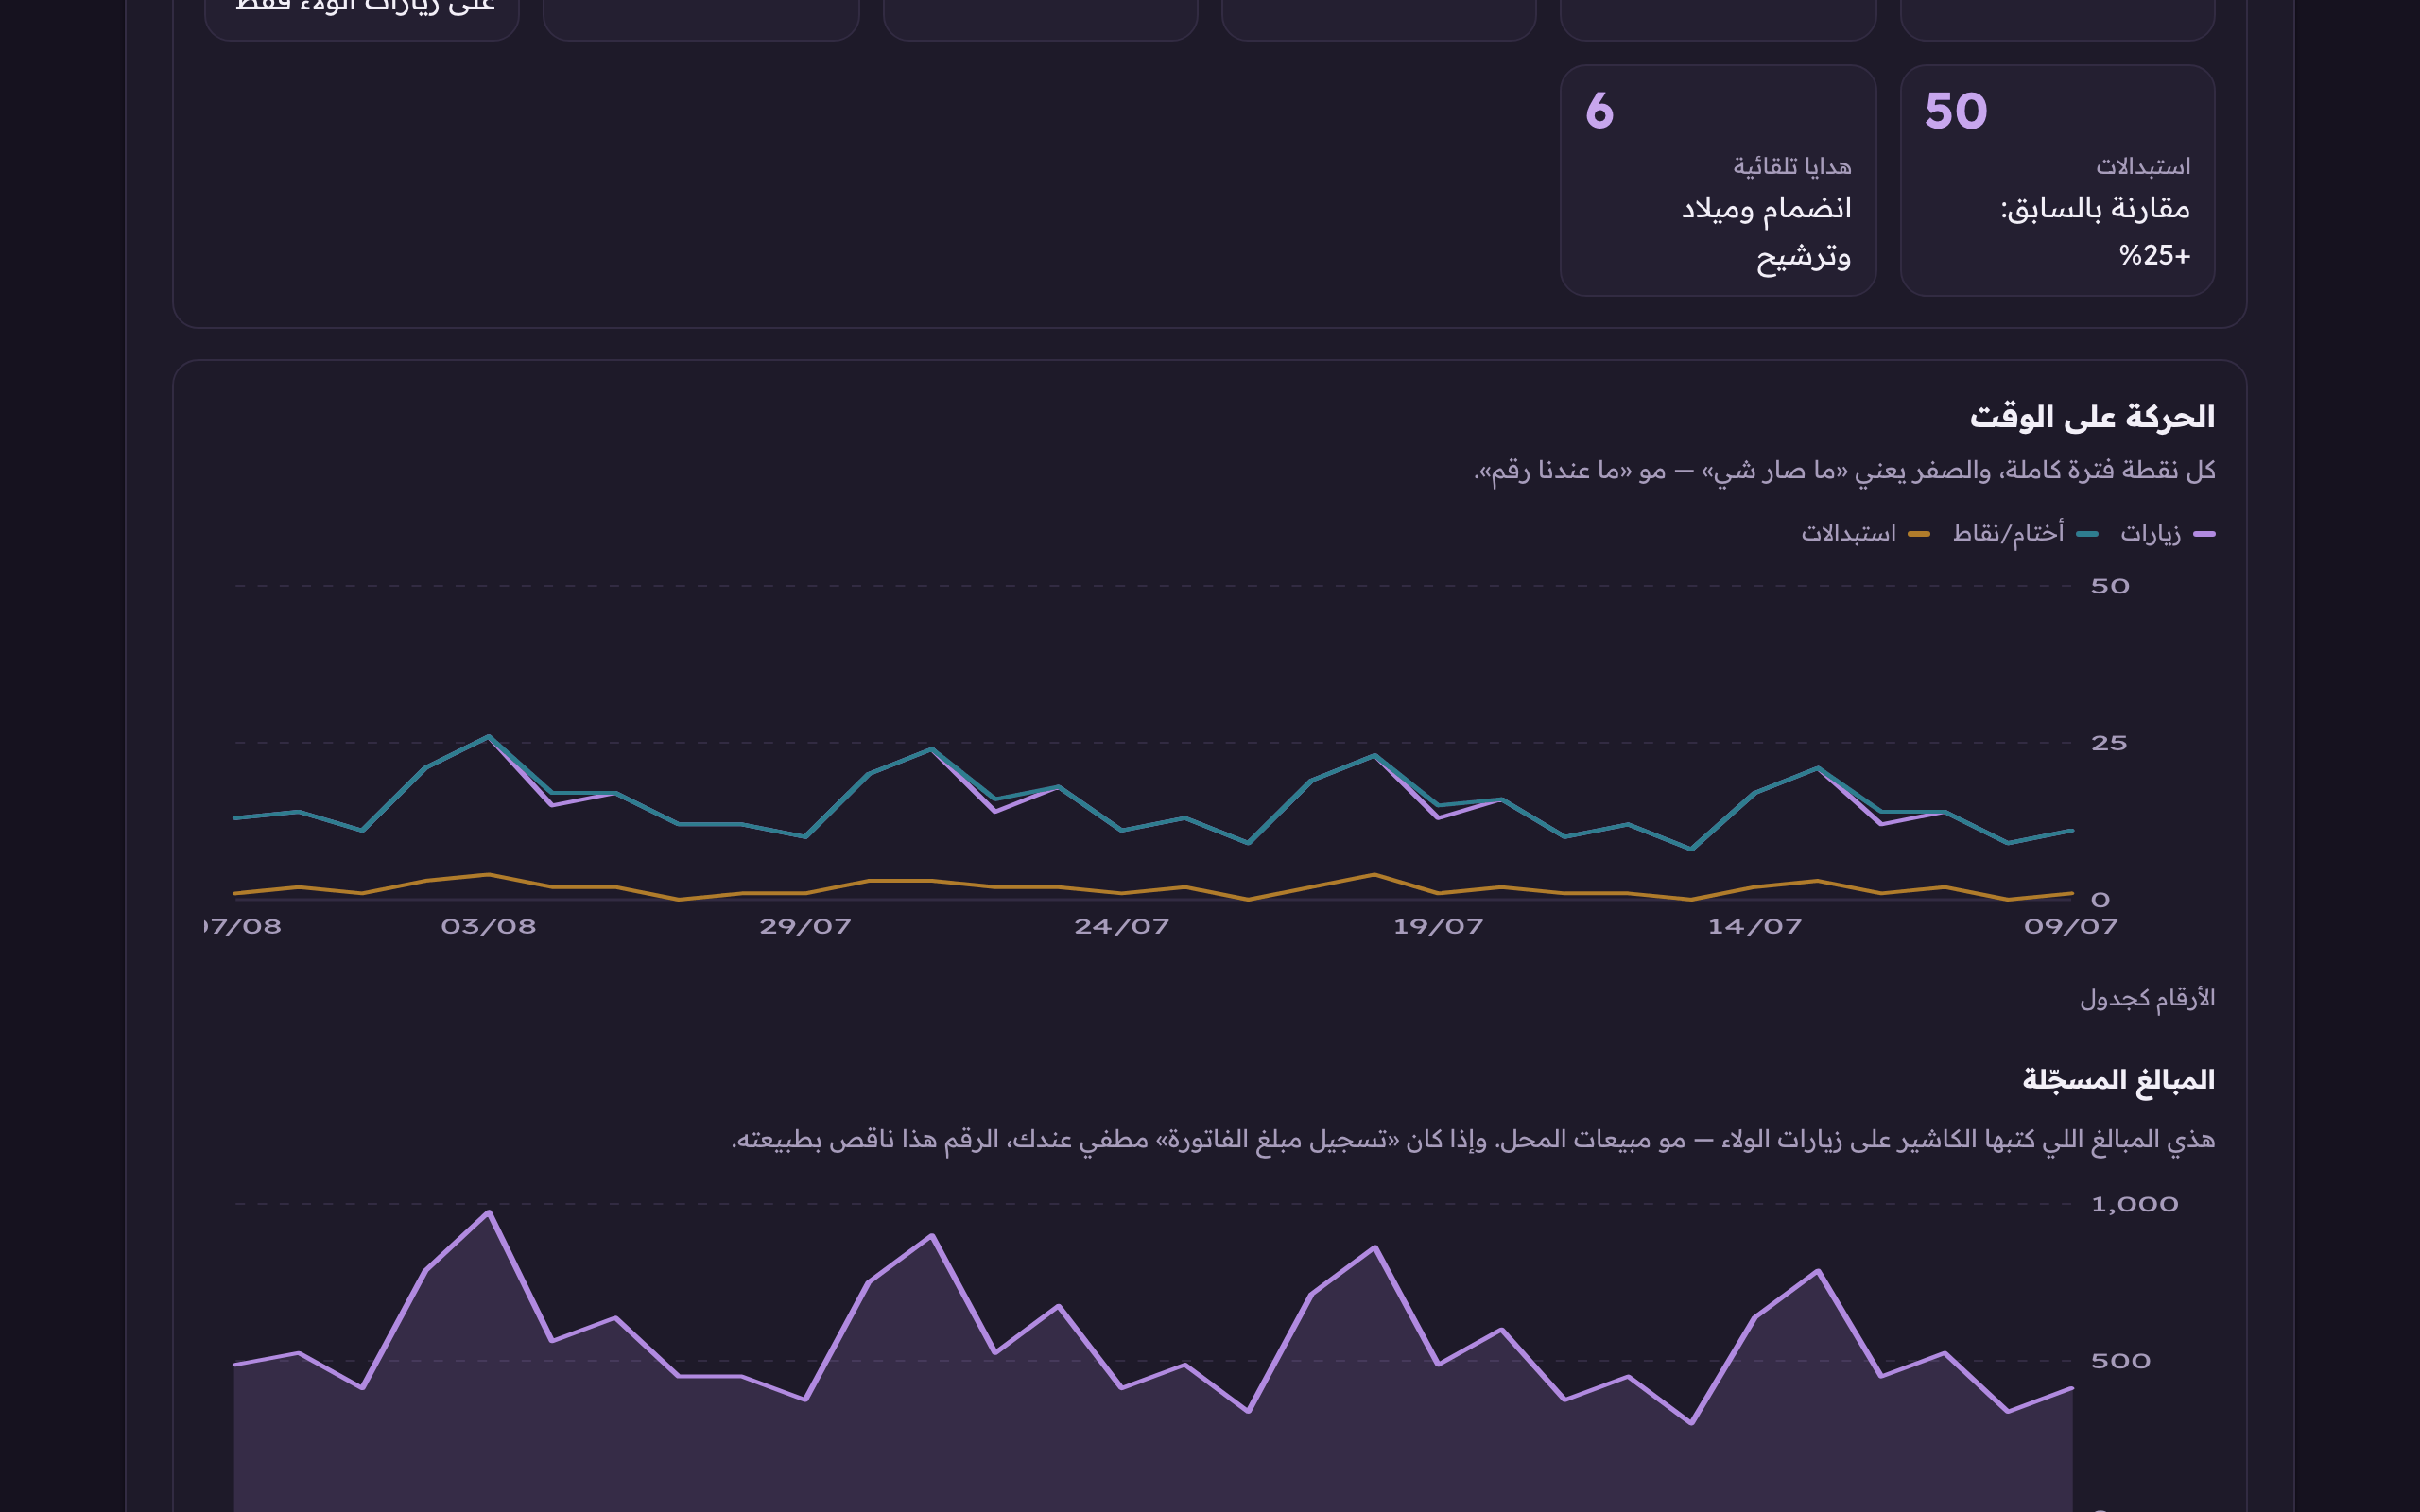Click the 19/07 date label on axis
Image resolution: width=2420 pixels, height=1512 pixels.
(x=1438, y=927)
